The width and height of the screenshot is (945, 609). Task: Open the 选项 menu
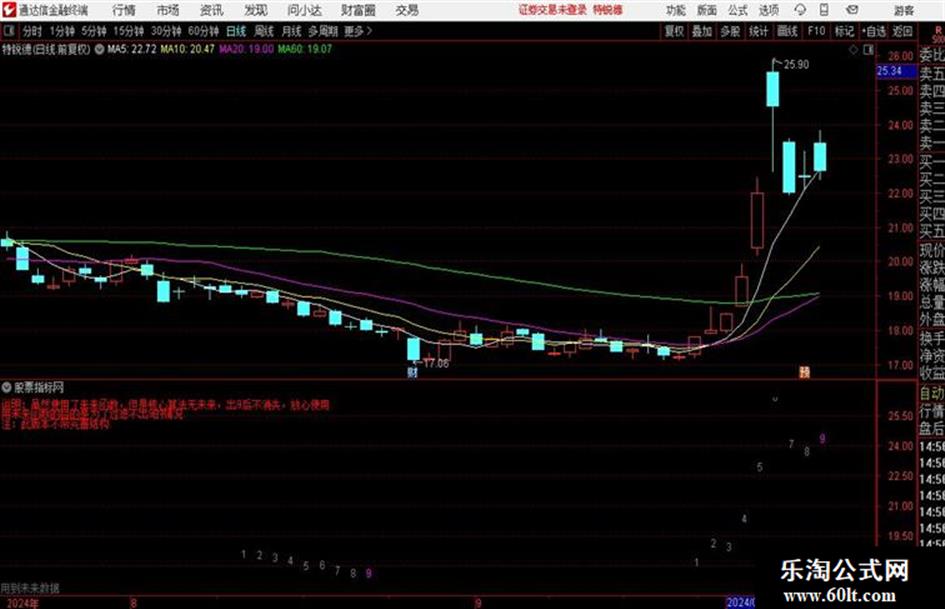(769, 10)
